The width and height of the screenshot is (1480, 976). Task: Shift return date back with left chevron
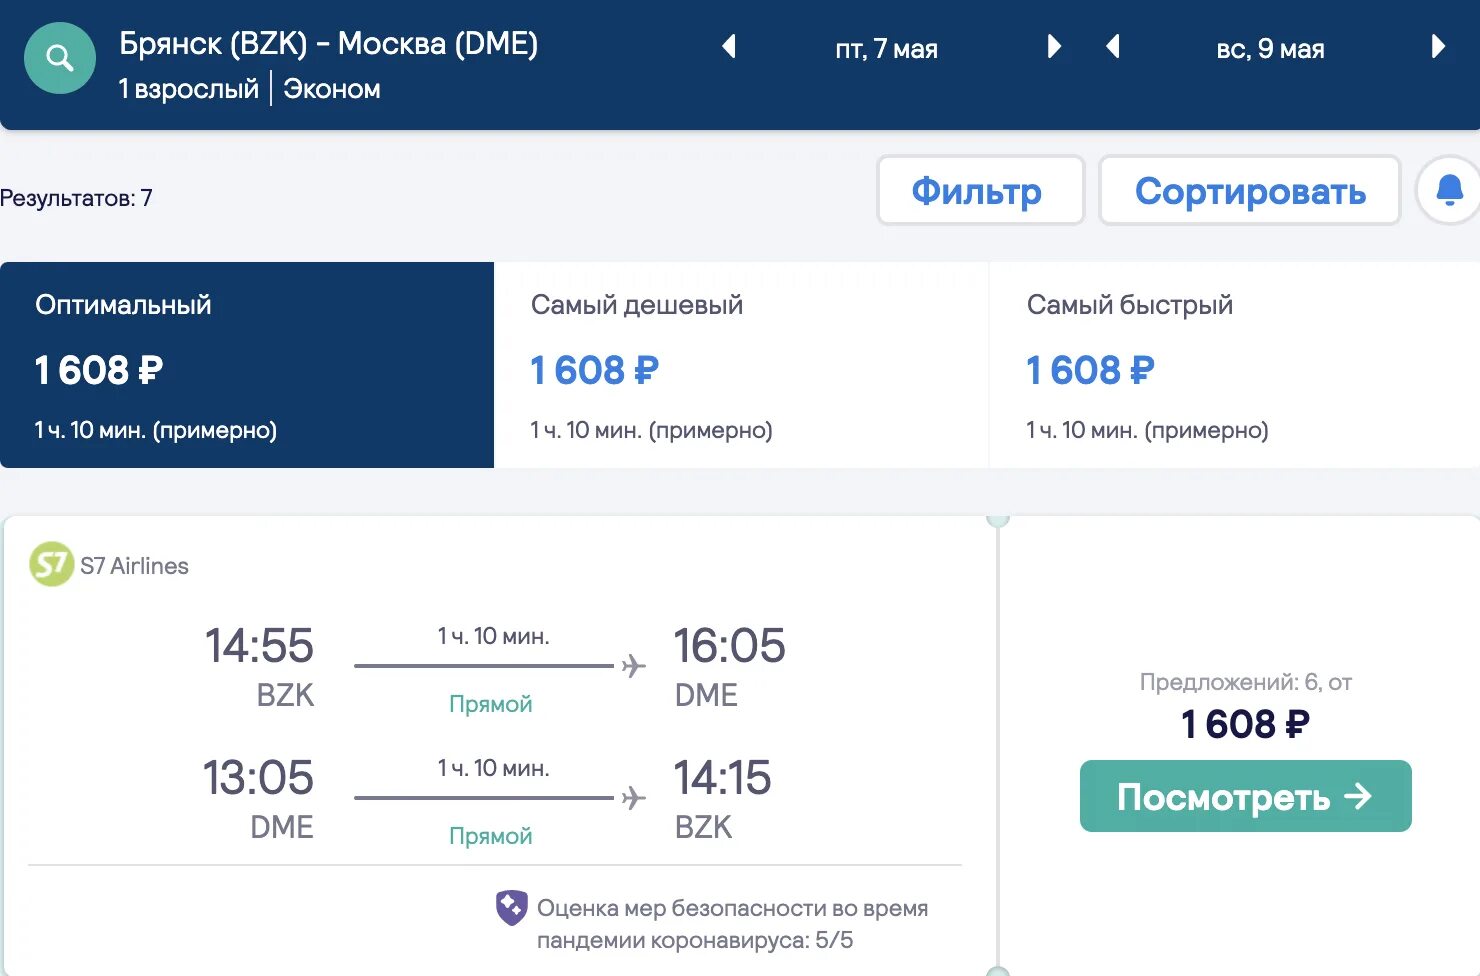tap(1113, 46)
